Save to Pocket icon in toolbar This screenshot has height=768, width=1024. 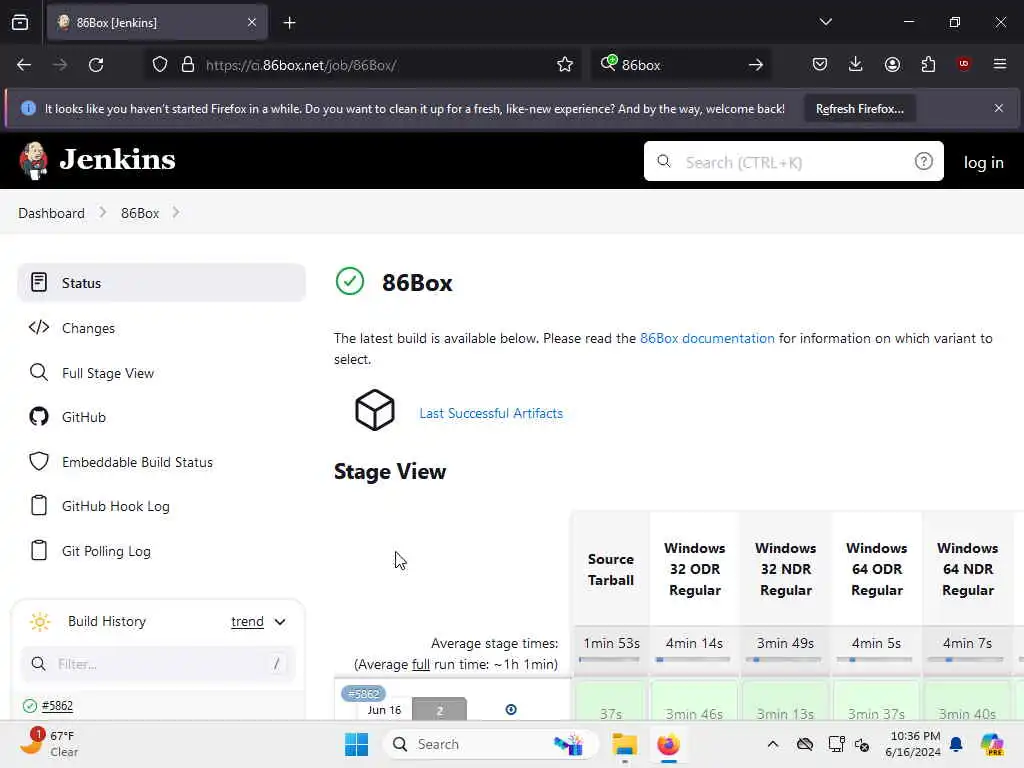click(x=820, y=64)
